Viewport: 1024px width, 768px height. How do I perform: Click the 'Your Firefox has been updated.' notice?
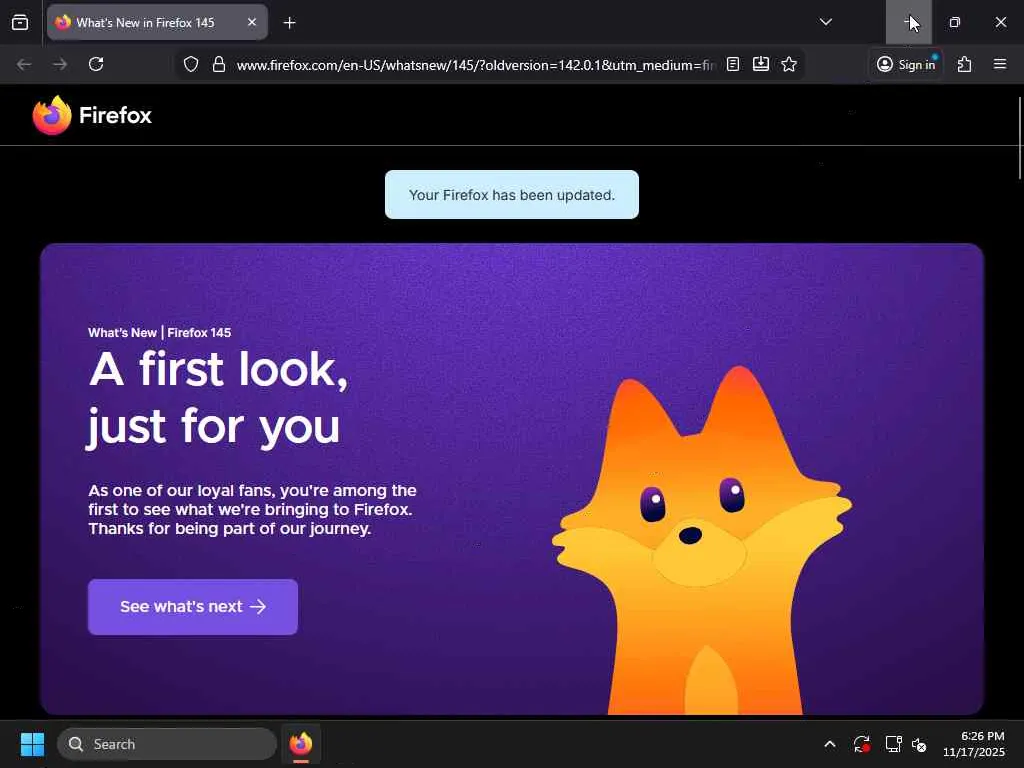click(512, 195)
